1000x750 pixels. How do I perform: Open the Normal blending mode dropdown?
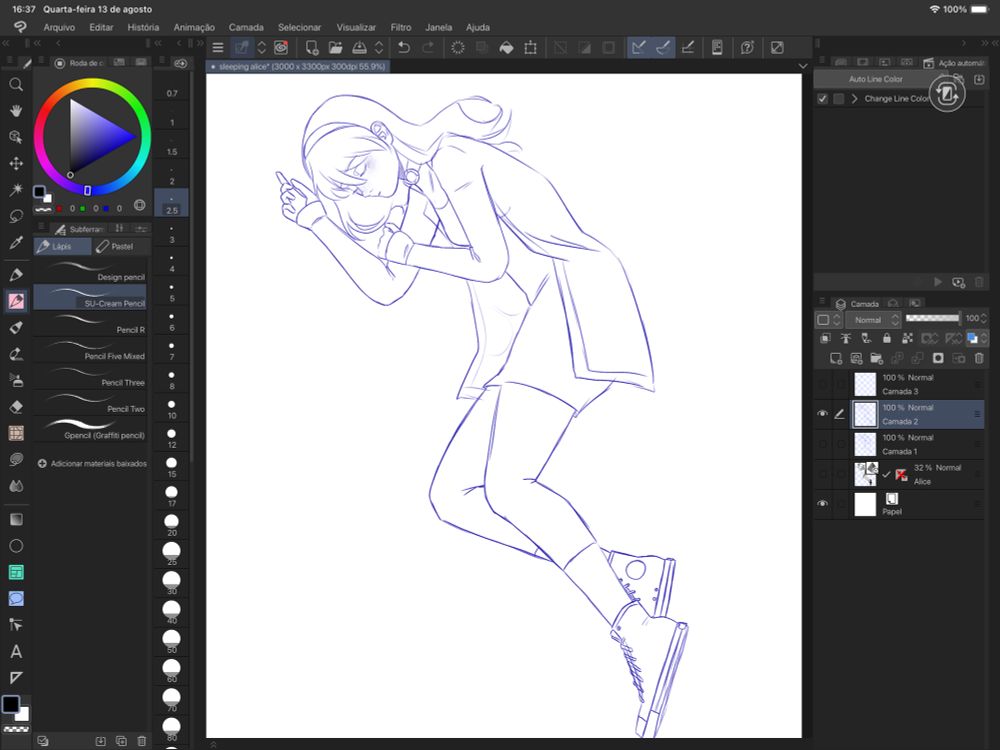pyautogui.click(x=872, y=319)
